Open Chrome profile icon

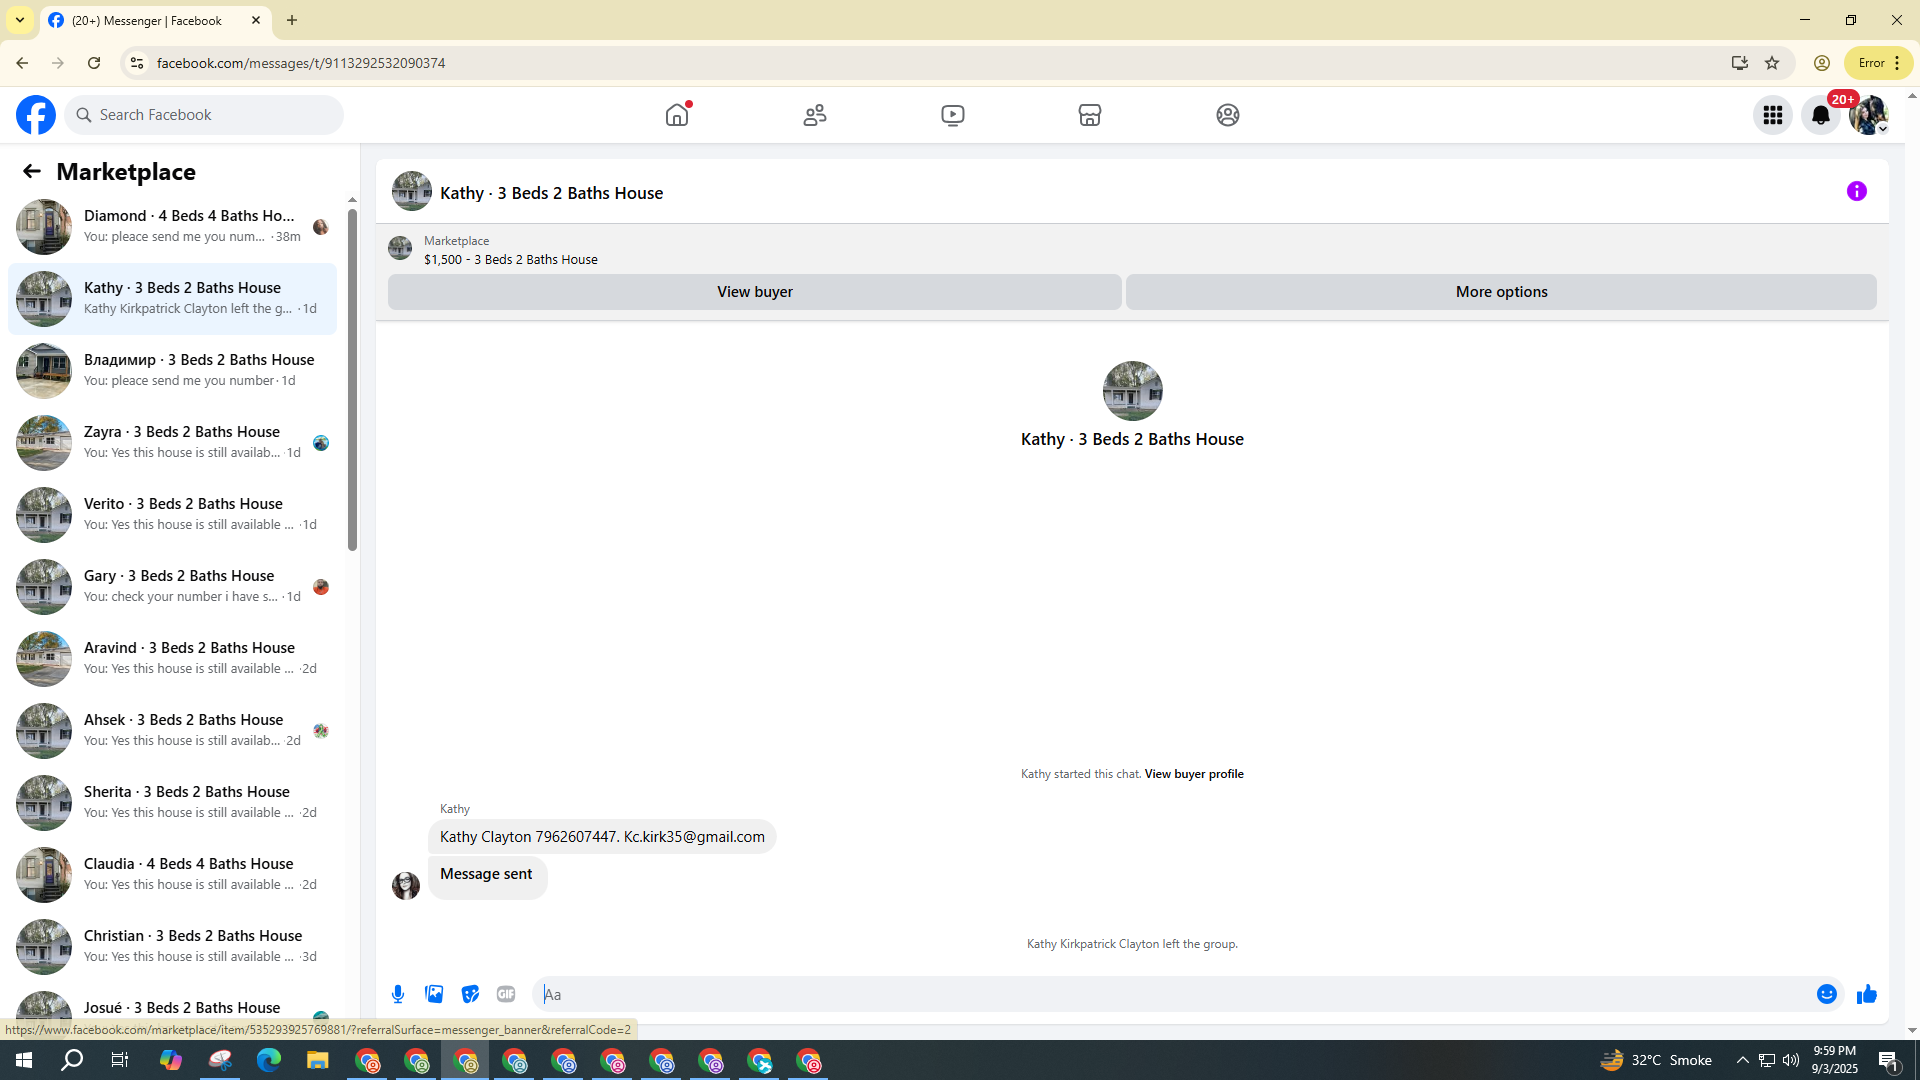pos(1822,63)
